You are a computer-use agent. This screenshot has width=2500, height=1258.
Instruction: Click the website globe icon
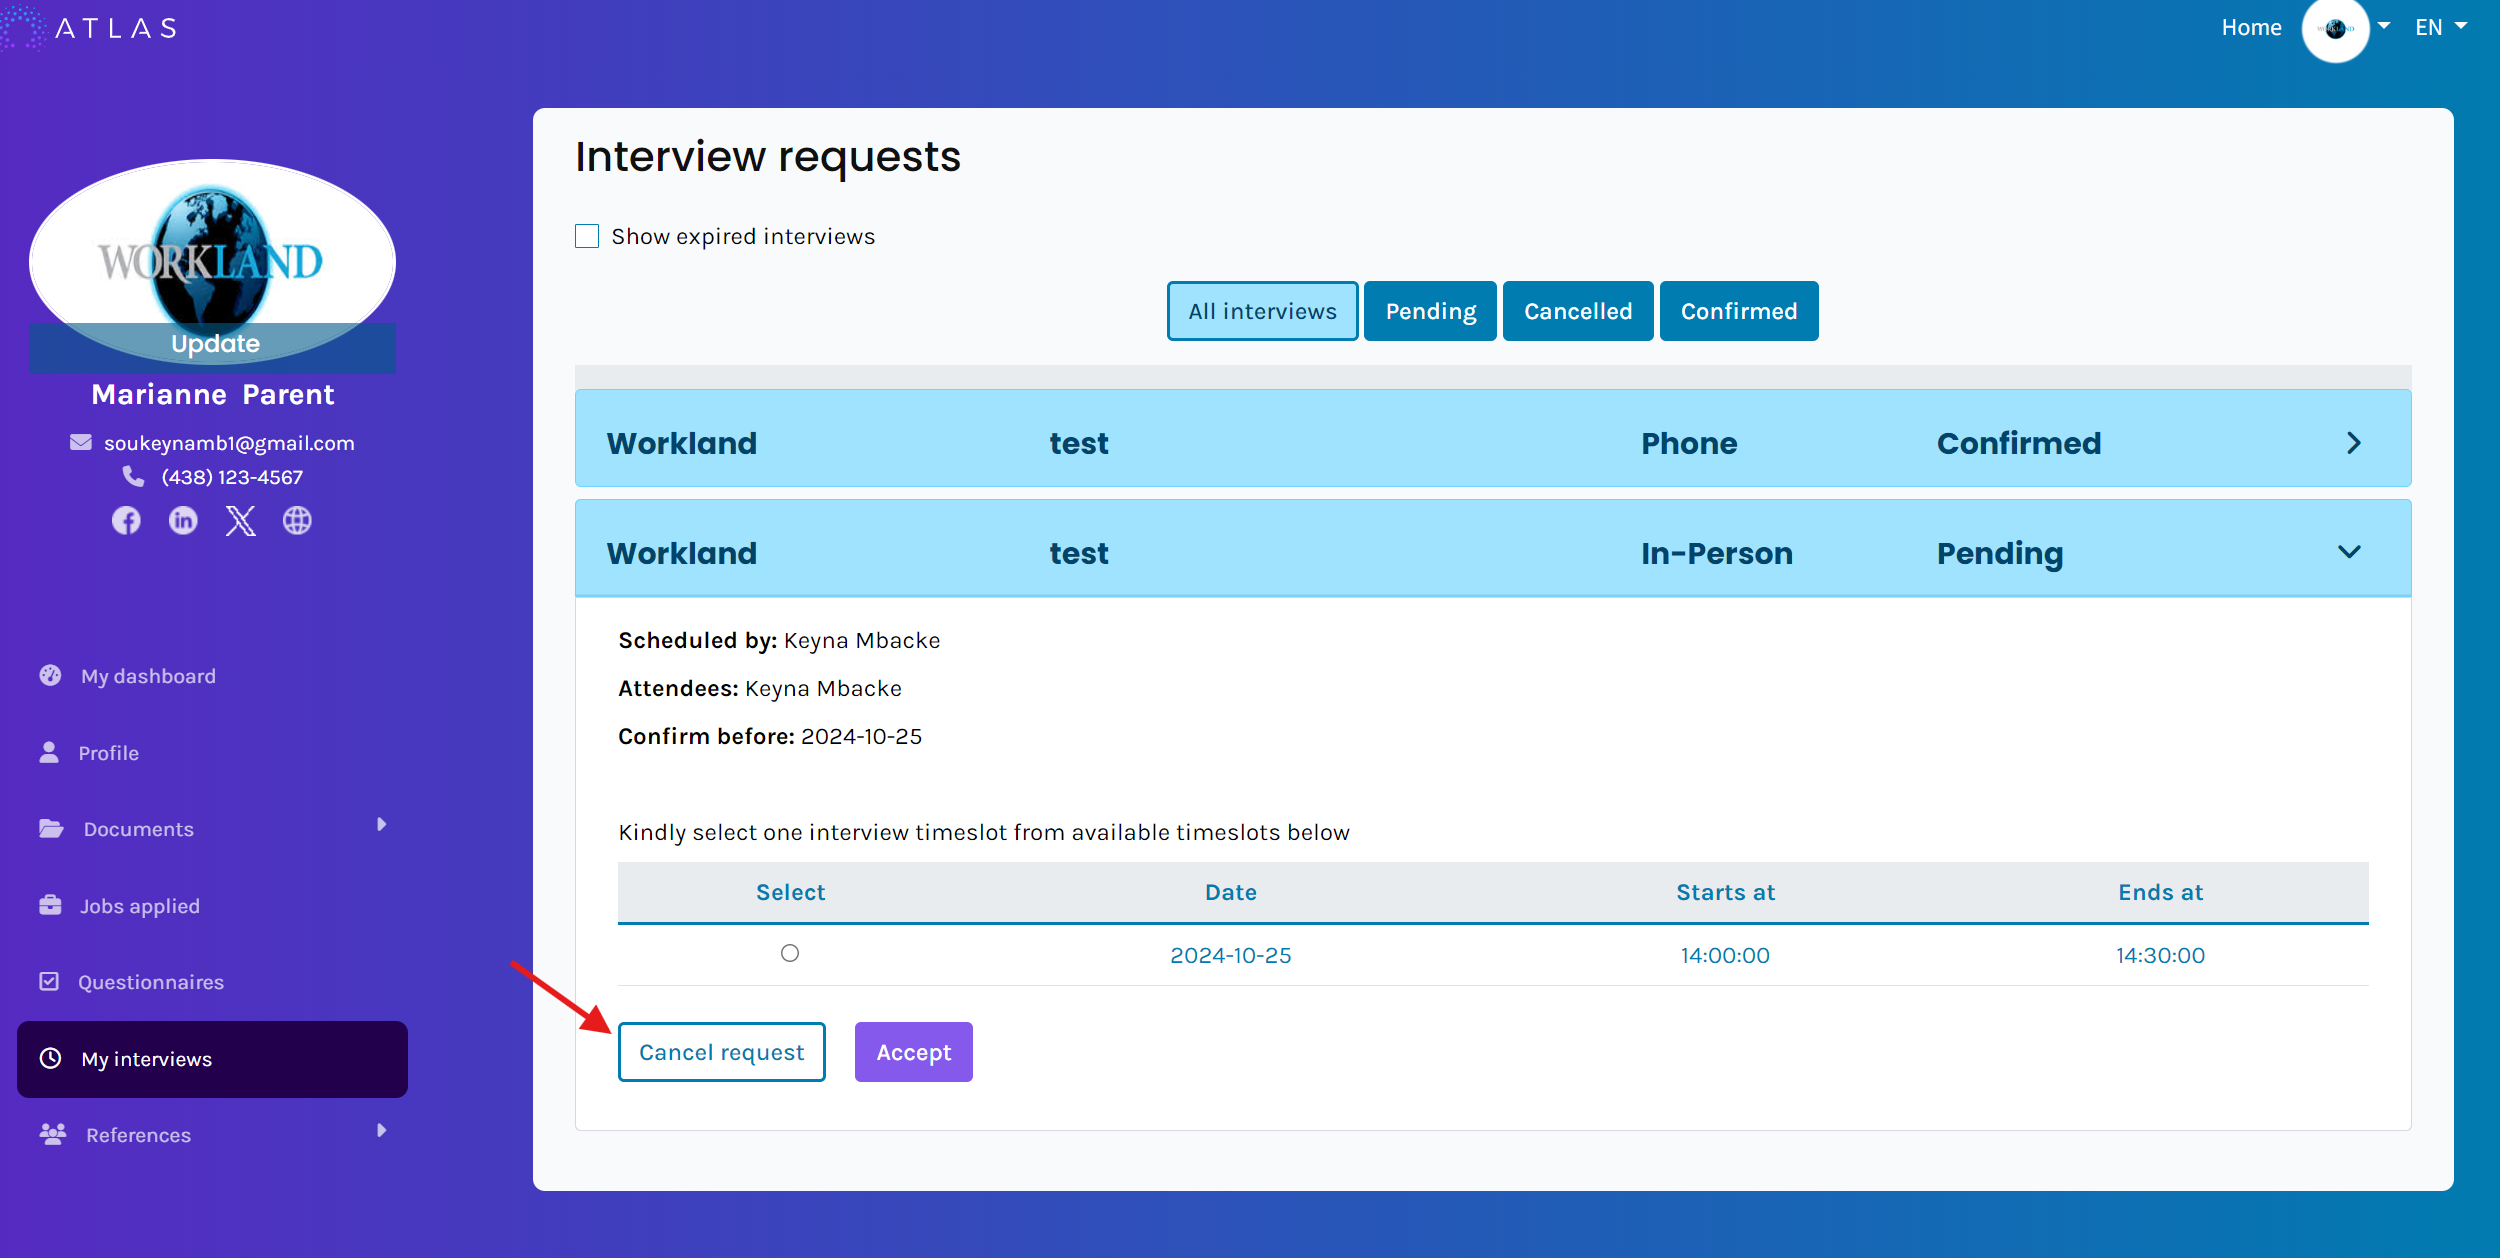coord(297,520)
